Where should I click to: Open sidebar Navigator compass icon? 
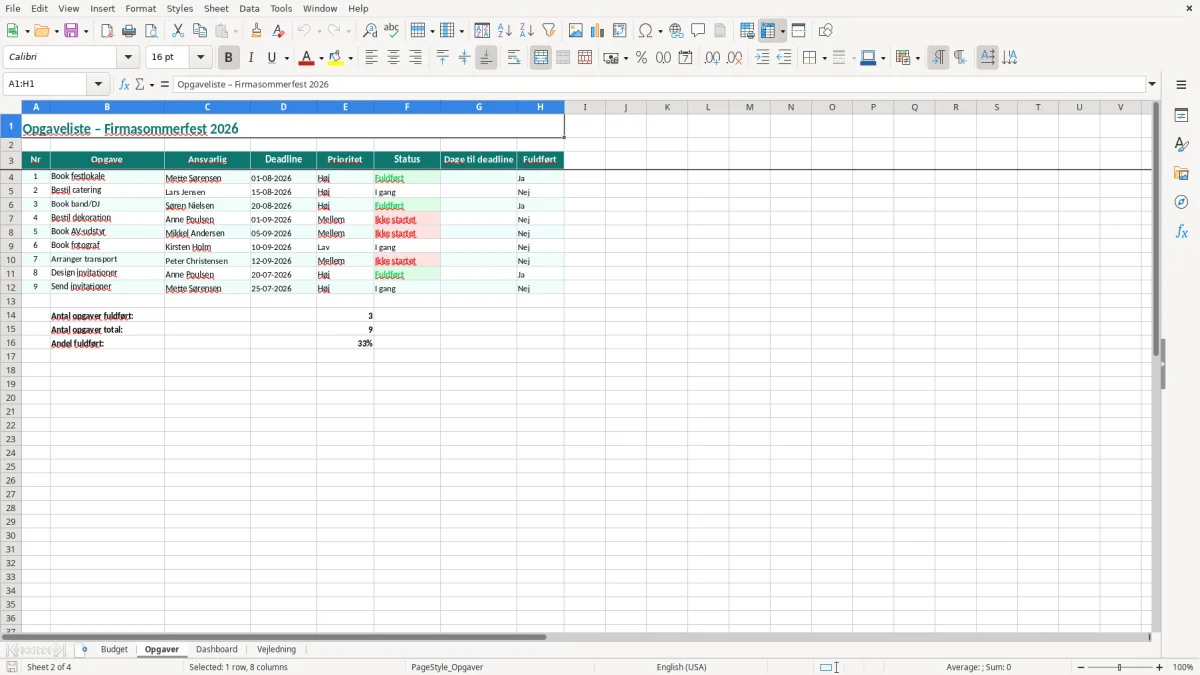[x=1181, y=203]
